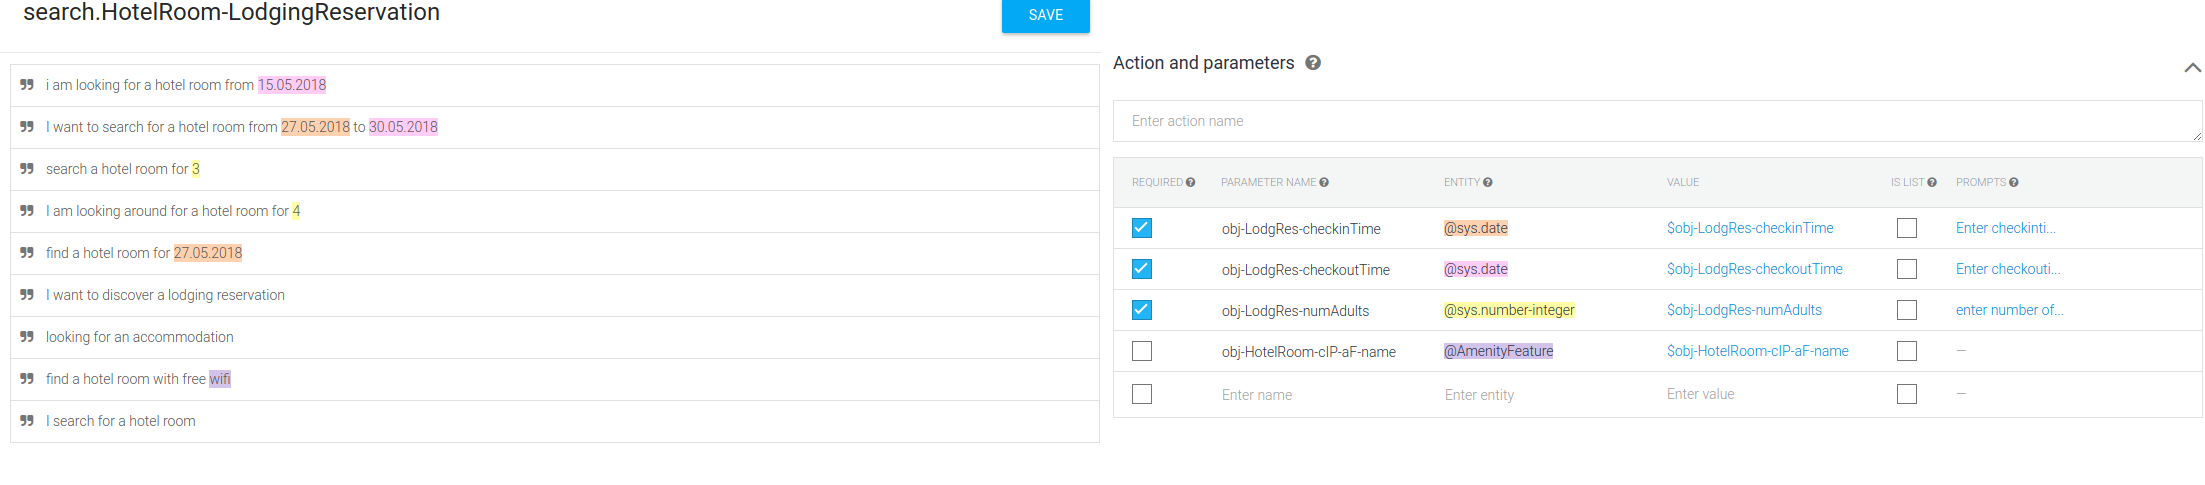Open entity selector for obj-LodgRes-numAdults
This screenshot has width=2205, height=485.
click(x=1509, y=310)
